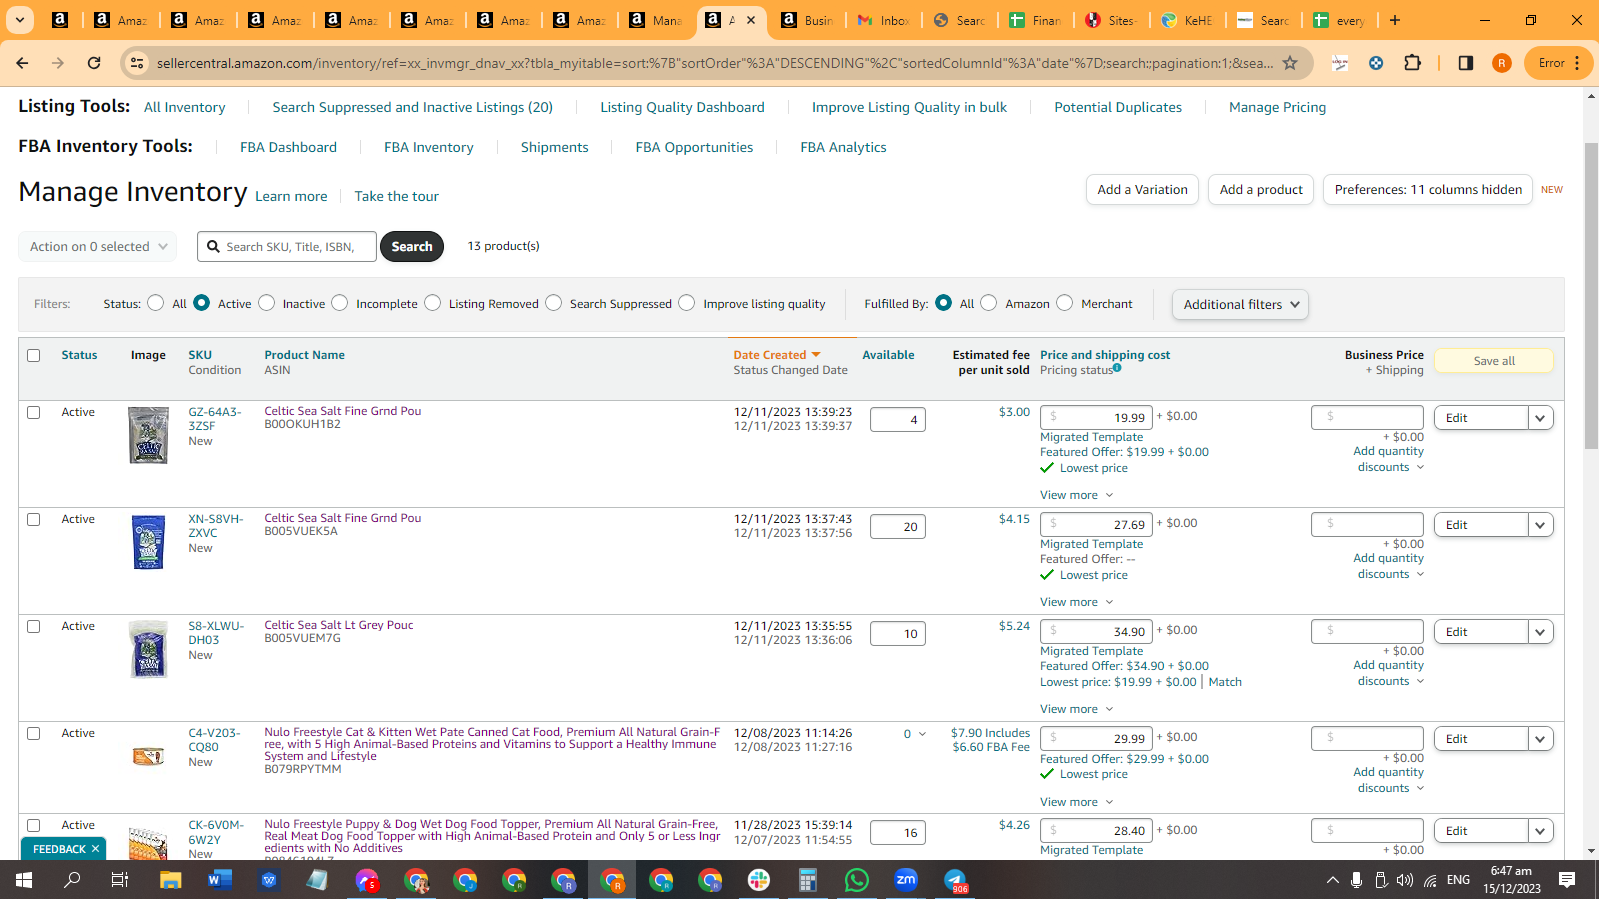
Task: Go to Manage Pricing
Action: pos(1277,107)
